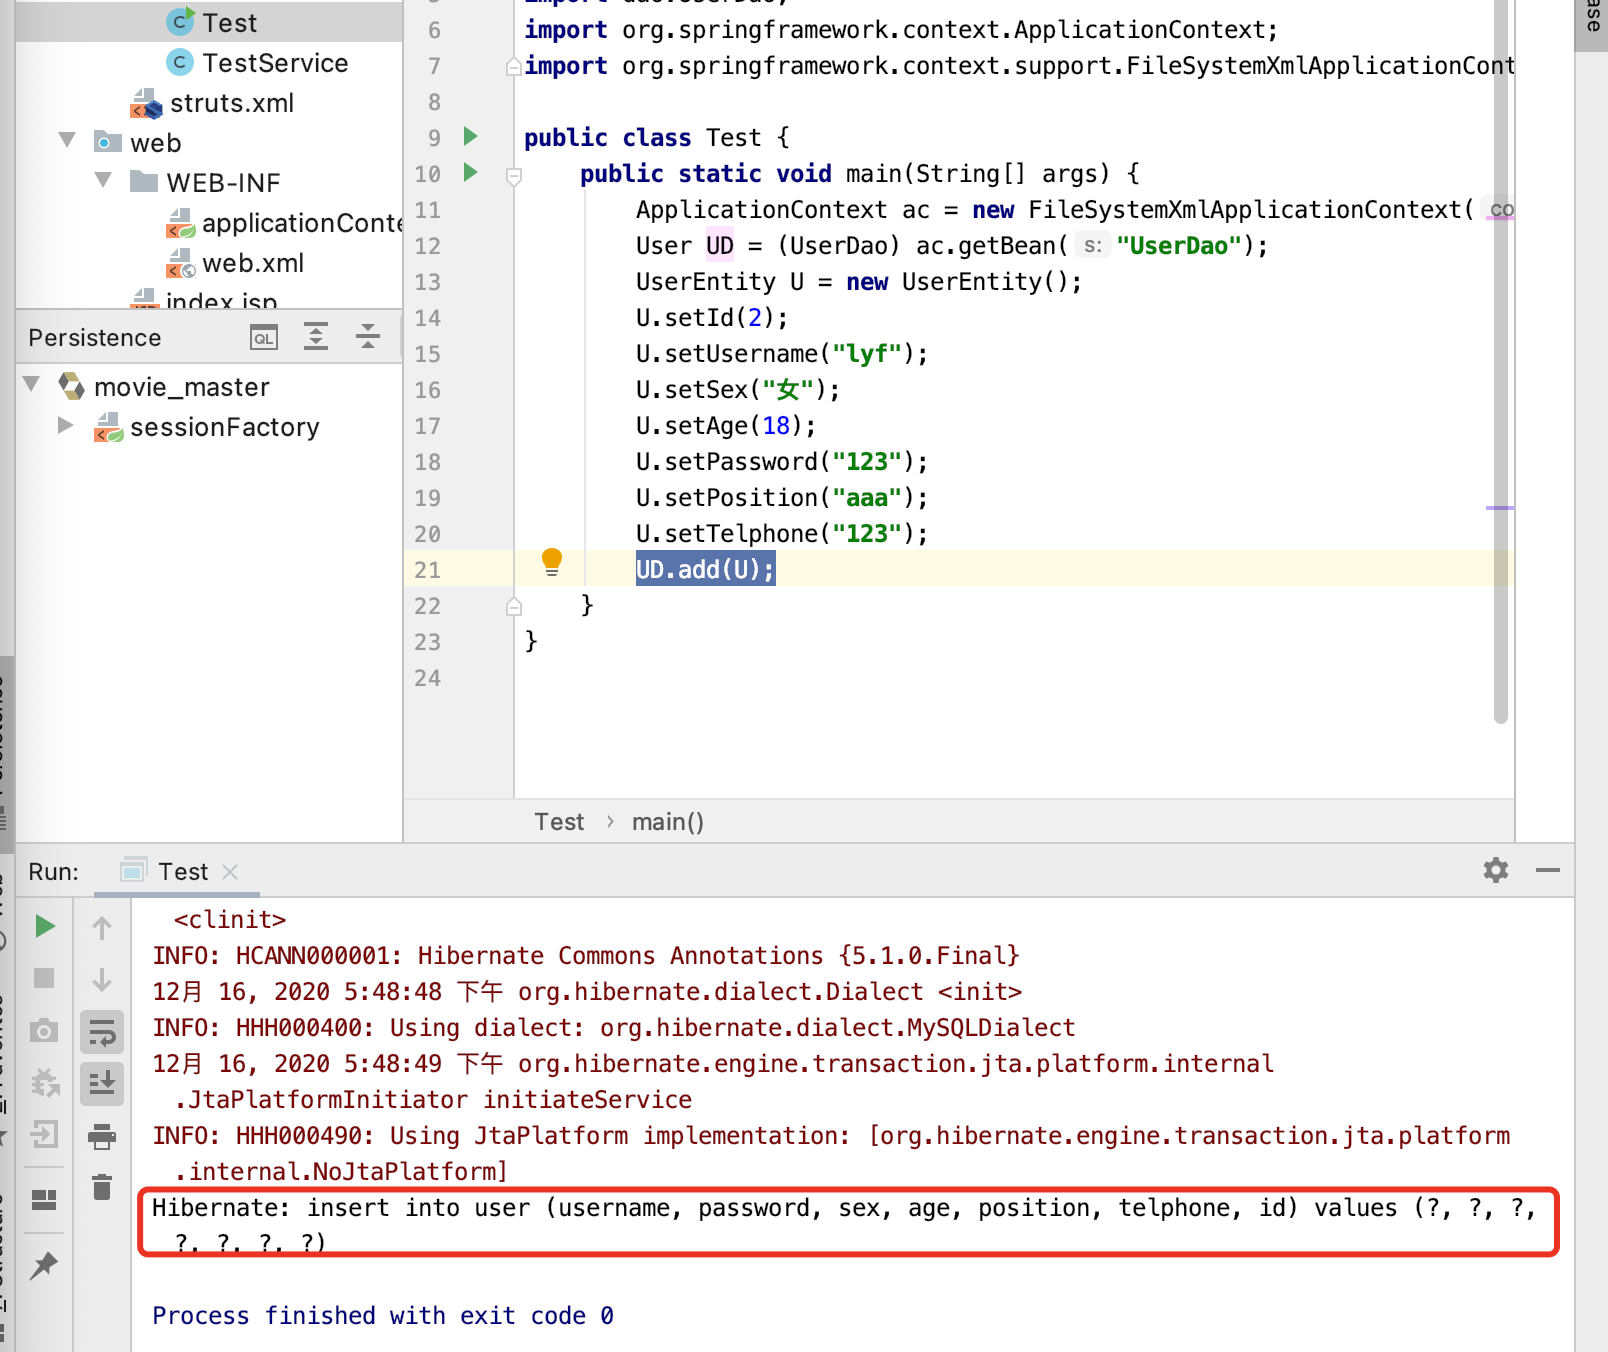Expand the sessionFactory node

(66, 425)
